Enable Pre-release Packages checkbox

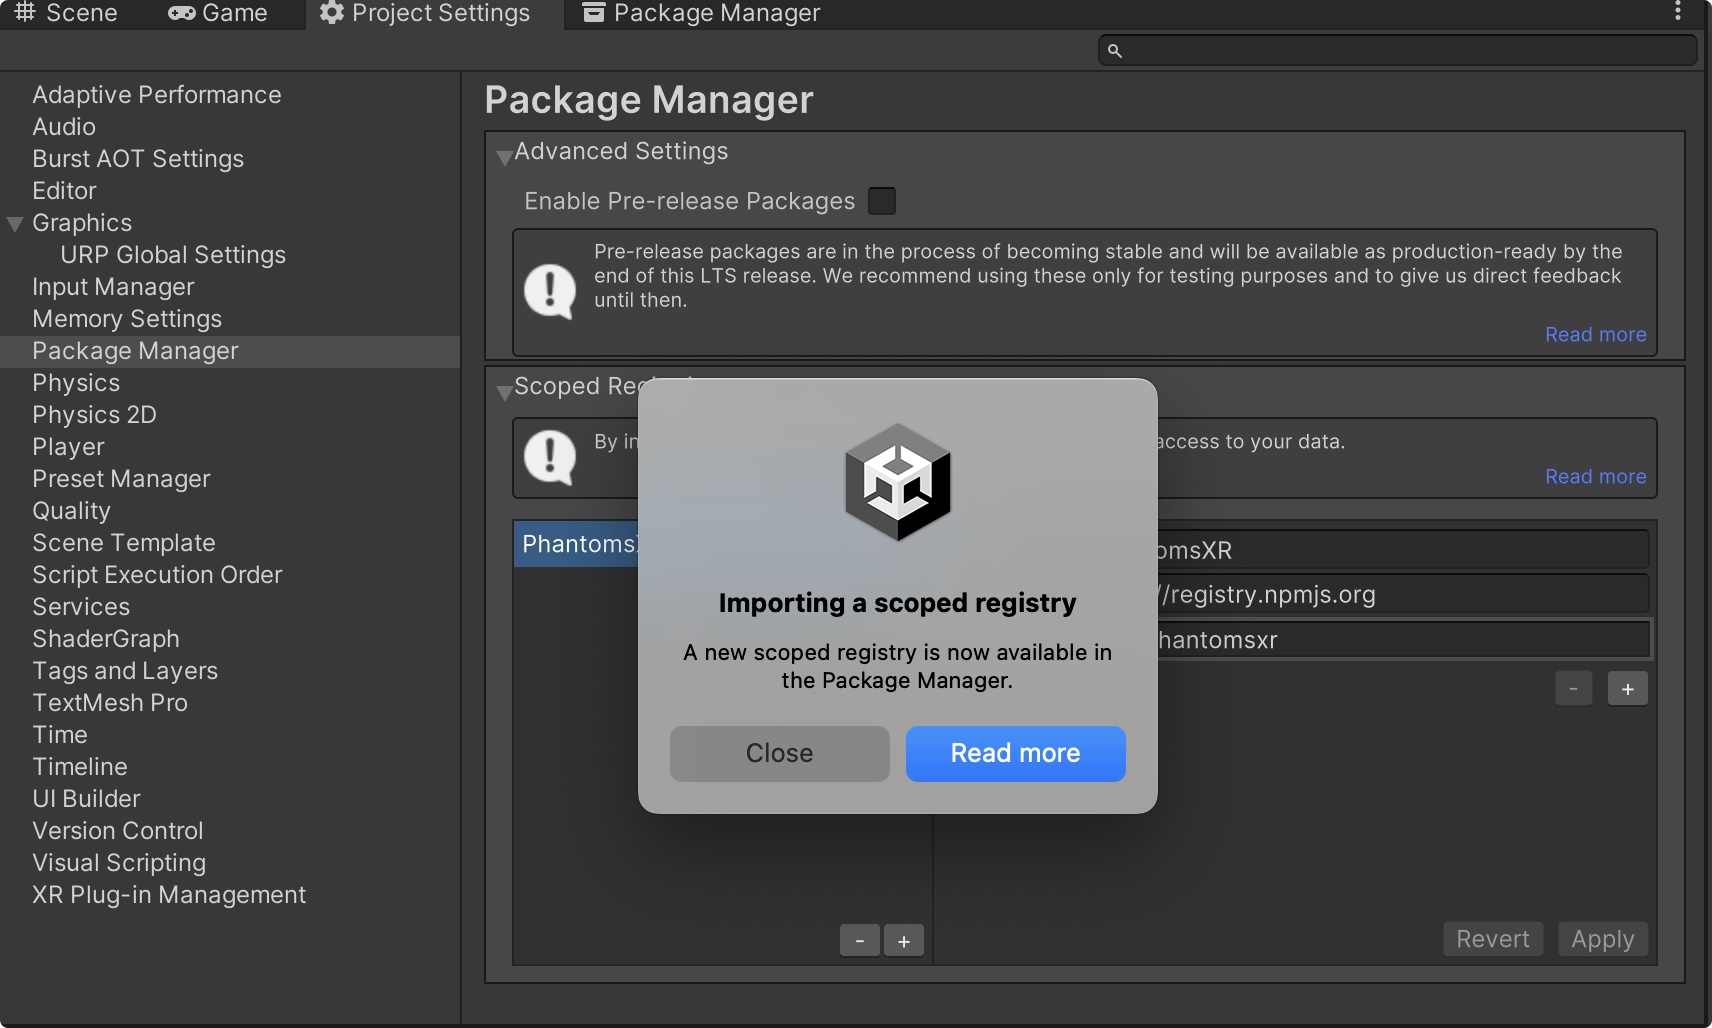(882, 201)
